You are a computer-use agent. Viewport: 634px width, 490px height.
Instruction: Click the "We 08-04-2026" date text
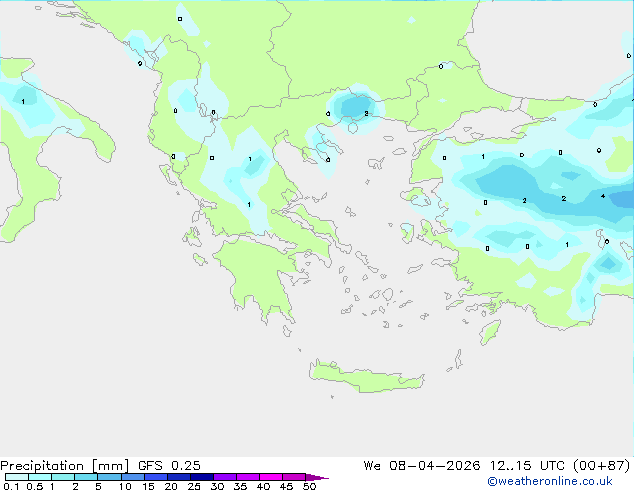[422, 465]
